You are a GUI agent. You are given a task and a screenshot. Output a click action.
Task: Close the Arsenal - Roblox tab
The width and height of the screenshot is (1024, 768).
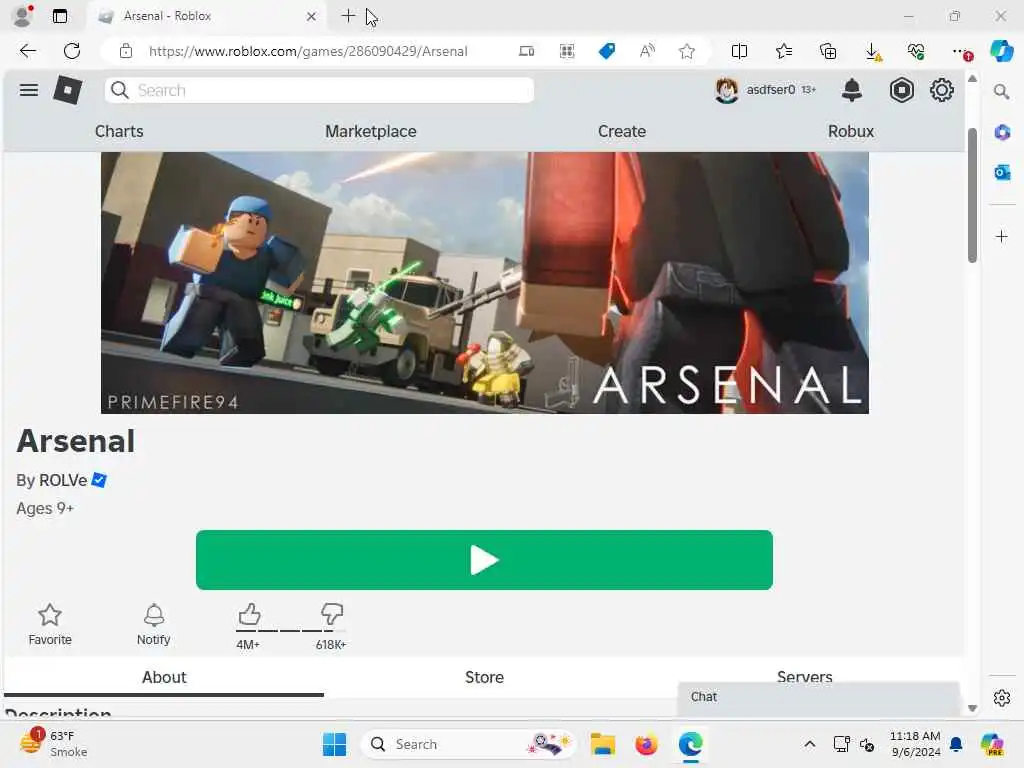point(312,16)
